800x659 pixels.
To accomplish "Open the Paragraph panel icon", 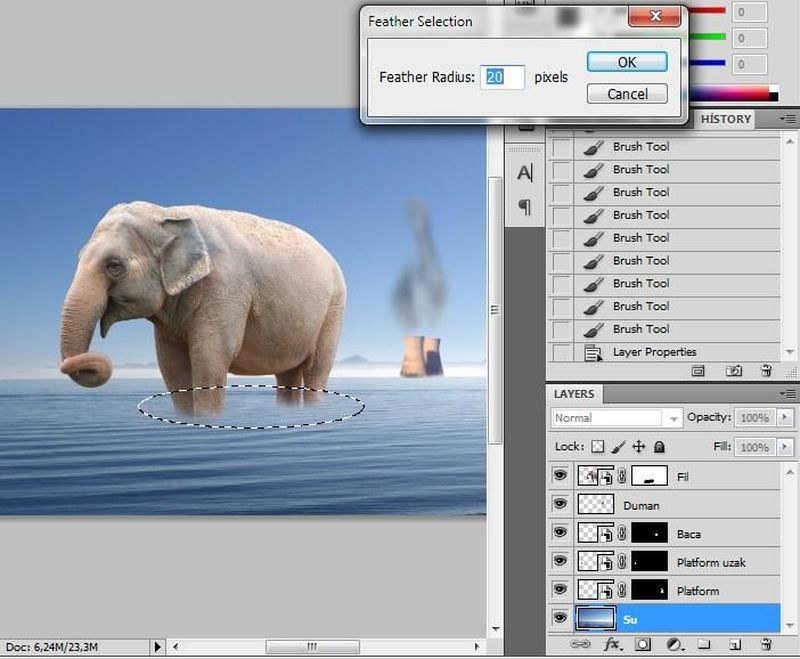I will pyautogui.click(x=525, y=207).
